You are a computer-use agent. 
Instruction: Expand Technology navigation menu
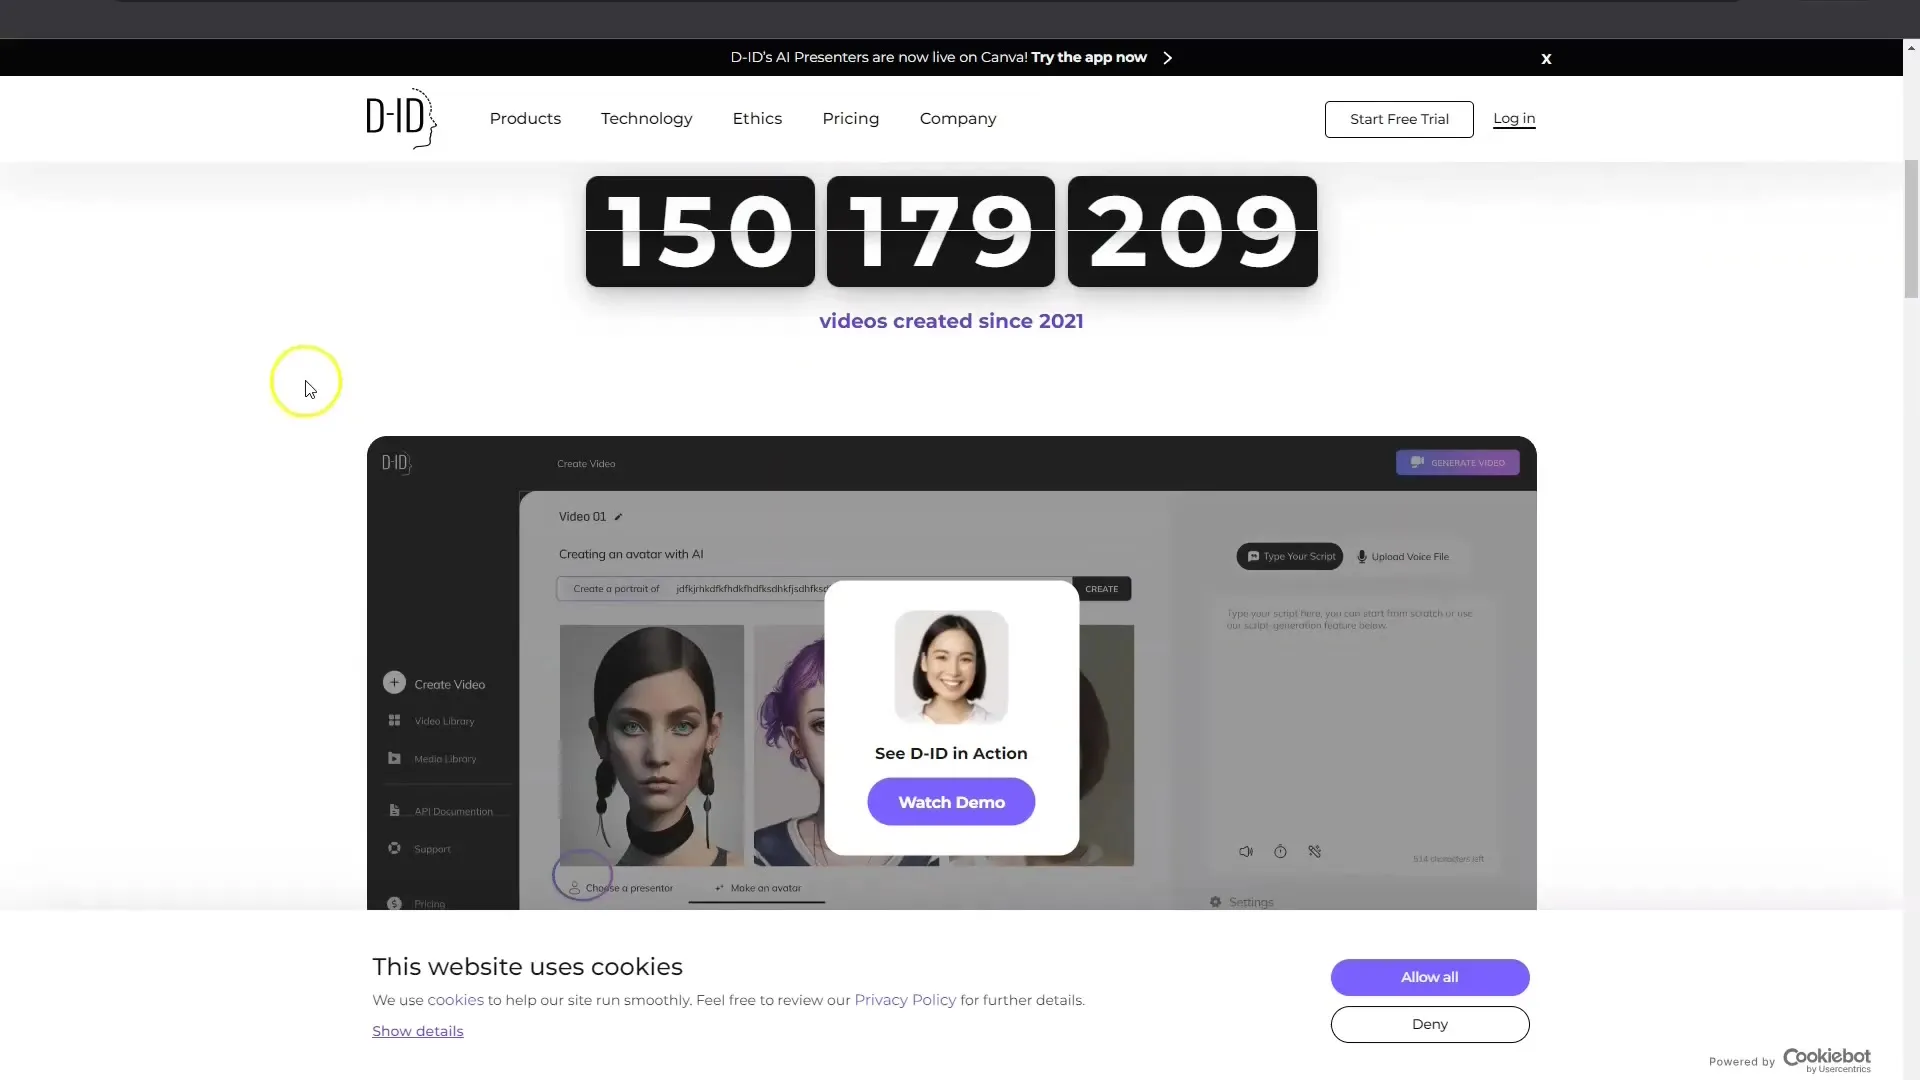(646, 119)
